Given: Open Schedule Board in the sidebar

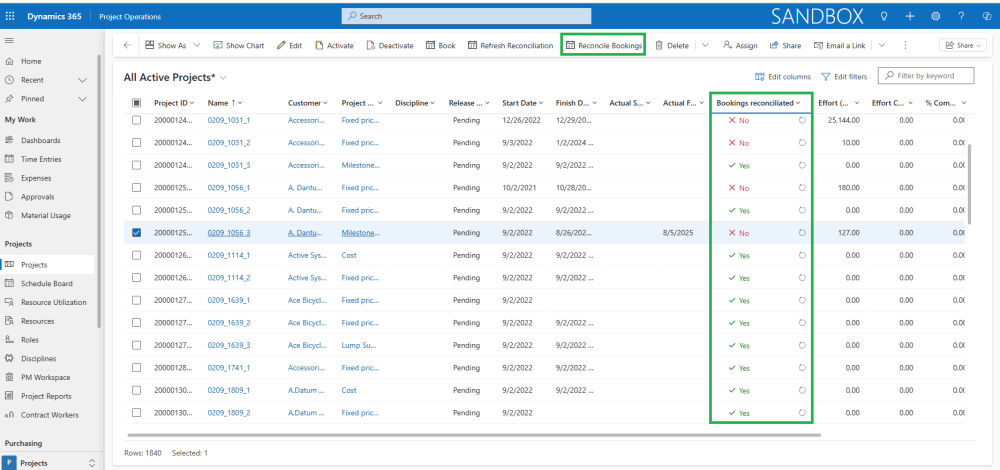Looking at the screenshot, I should (x=46, y=283).
